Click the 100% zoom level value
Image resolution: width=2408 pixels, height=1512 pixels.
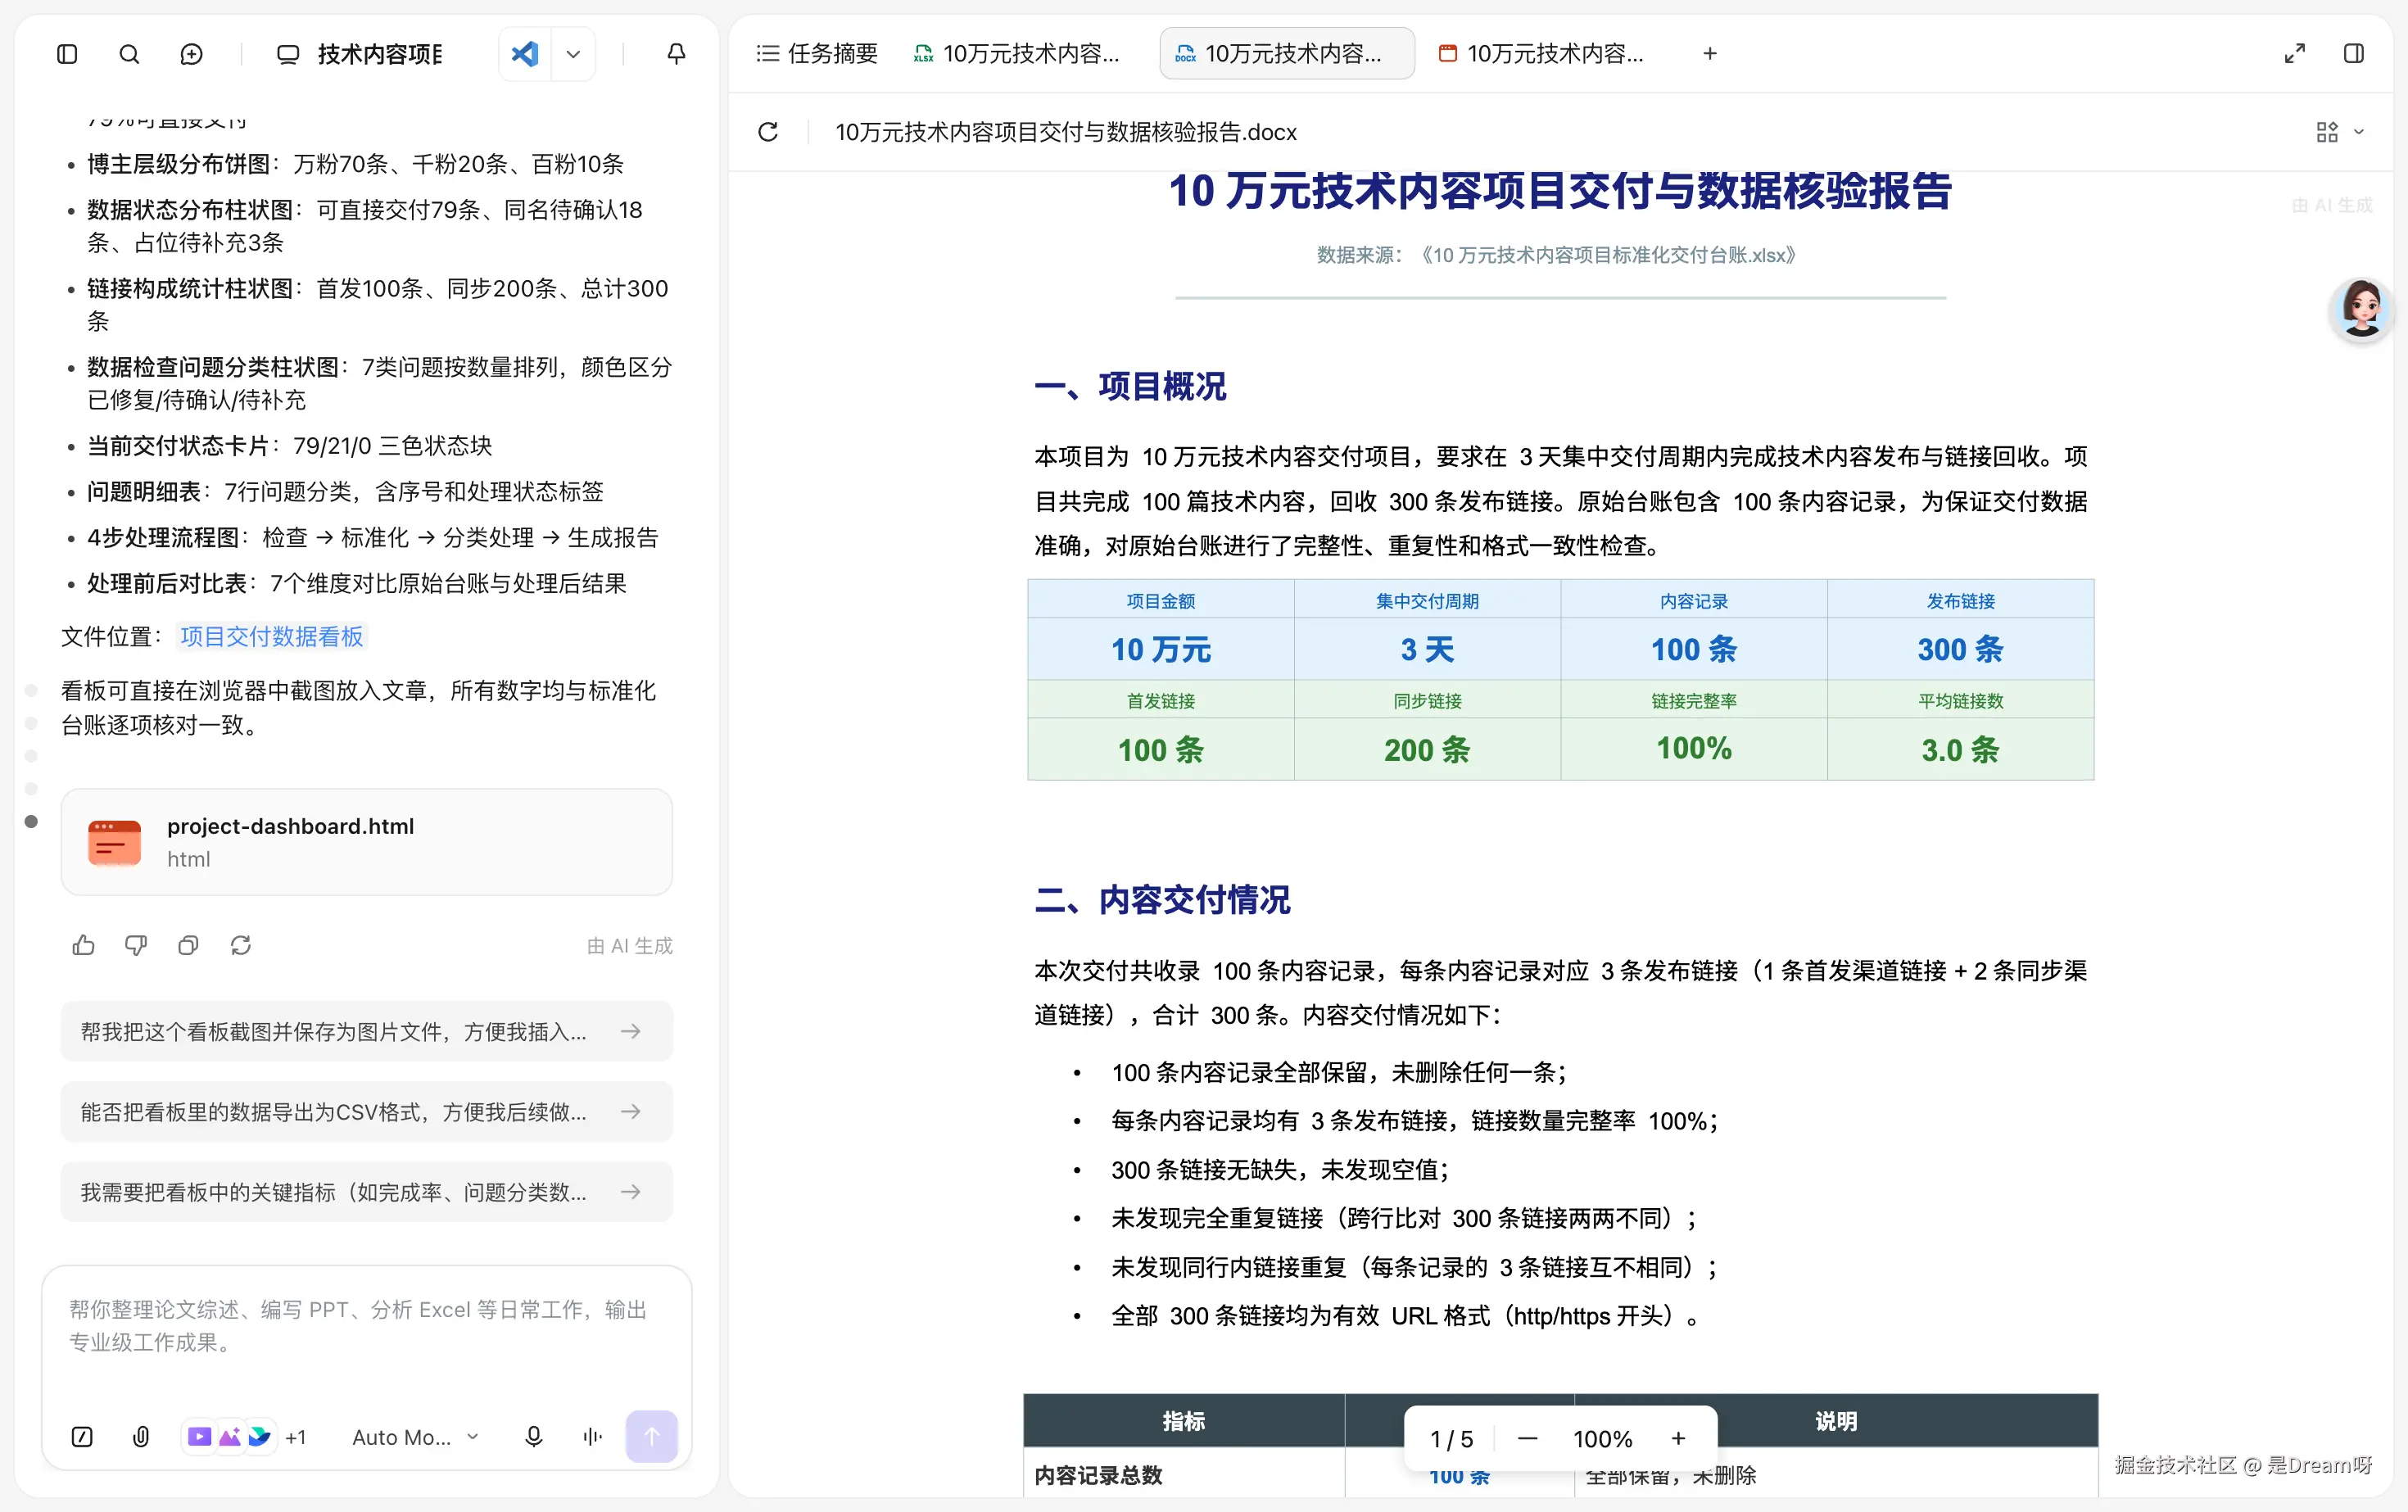[x=1602, y=1439]
